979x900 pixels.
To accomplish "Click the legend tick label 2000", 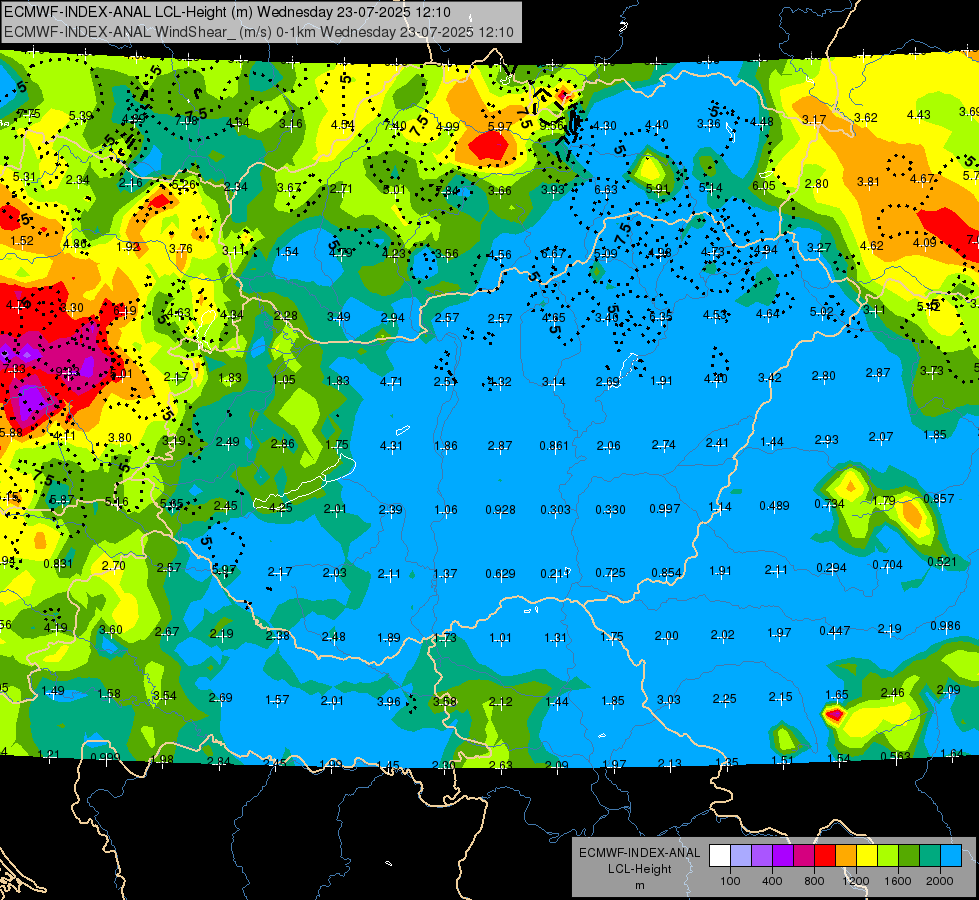I will pos(940,881).
